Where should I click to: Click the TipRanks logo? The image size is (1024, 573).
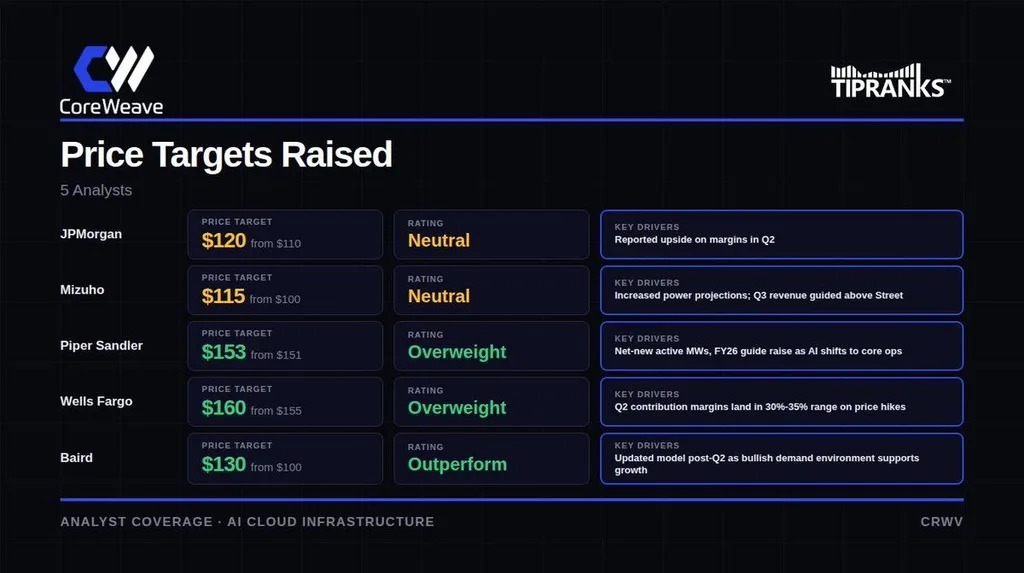(x=891, y=81)
